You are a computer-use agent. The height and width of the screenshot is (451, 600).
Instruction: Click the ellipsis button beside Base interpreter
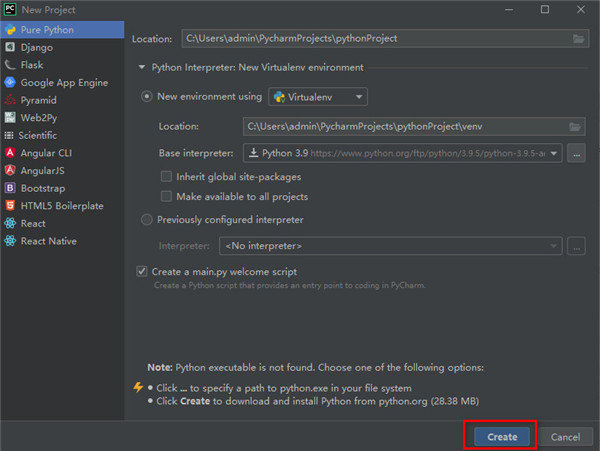[x=576, y=153]
